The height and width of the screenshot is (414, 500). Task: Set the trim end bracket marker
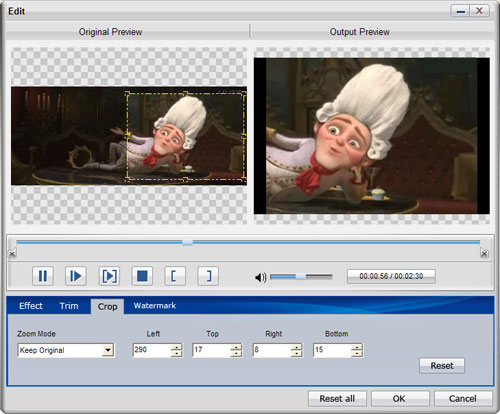[208, 276]
